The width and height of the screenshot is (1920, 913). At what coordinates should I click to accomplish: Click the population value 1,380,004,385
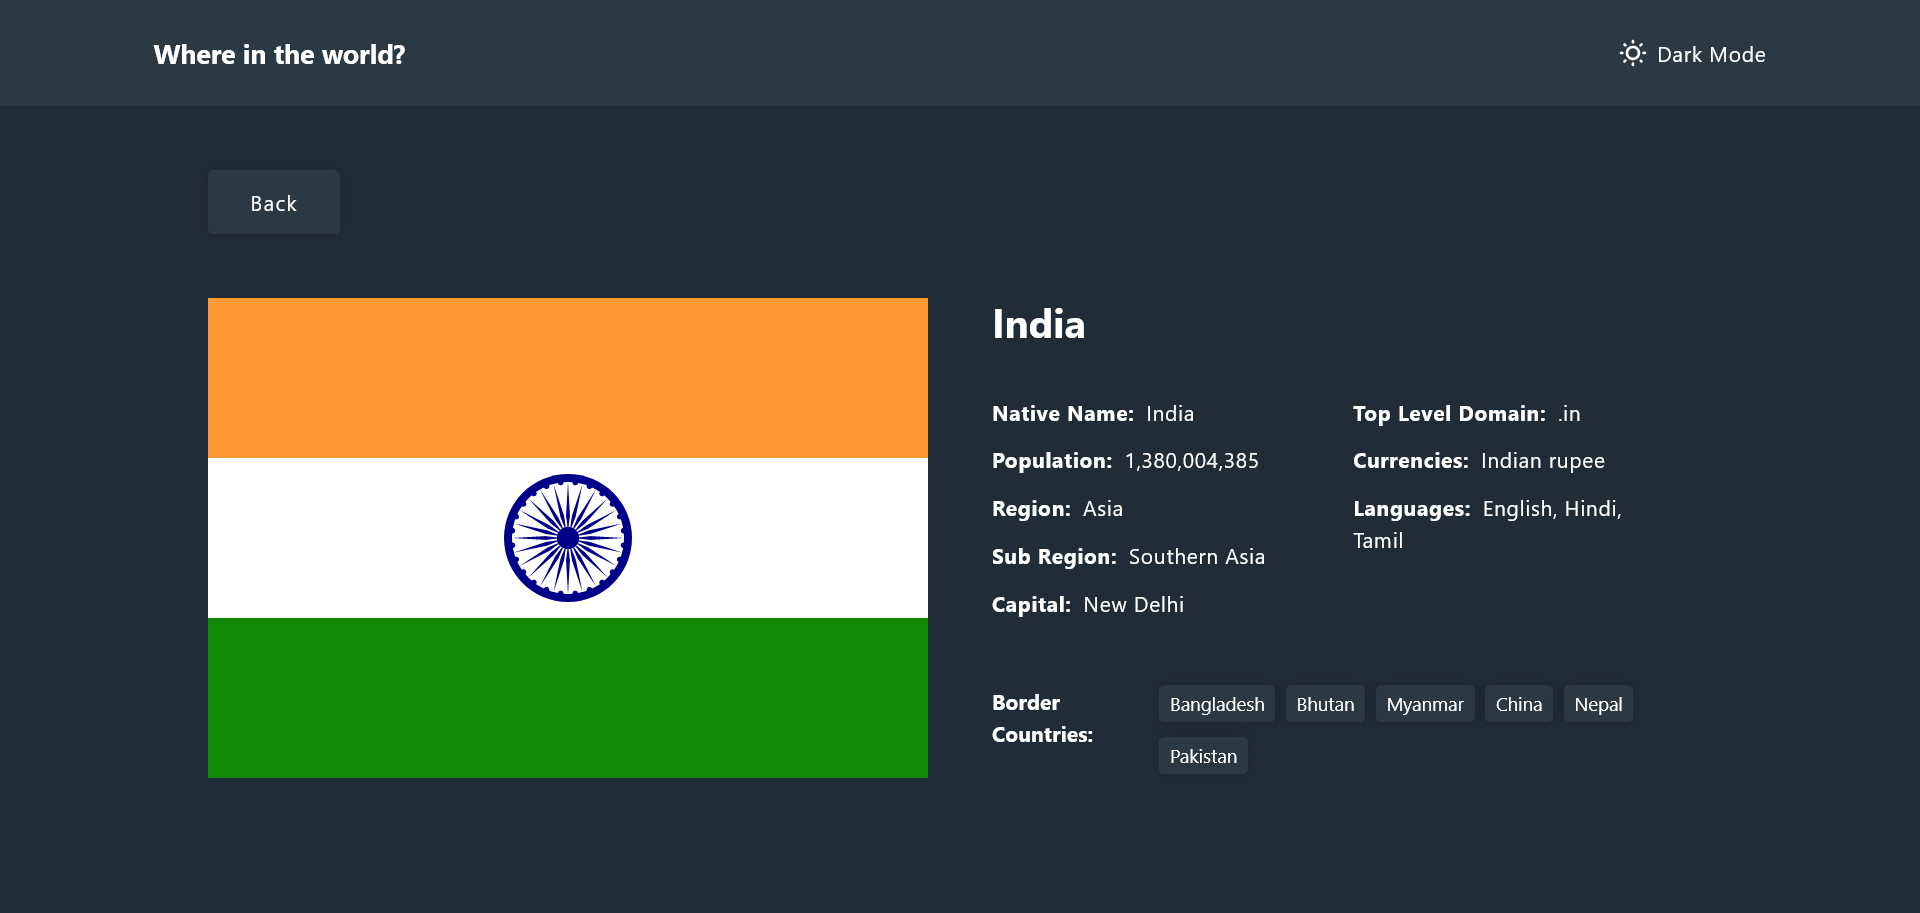click(x=1192, y=461)
